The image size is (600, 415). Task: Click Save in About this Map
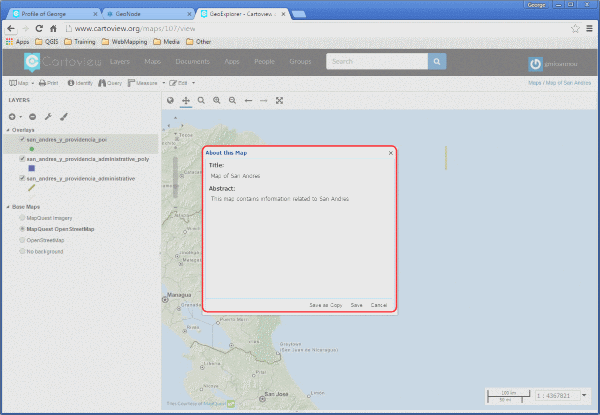(356, 305)
